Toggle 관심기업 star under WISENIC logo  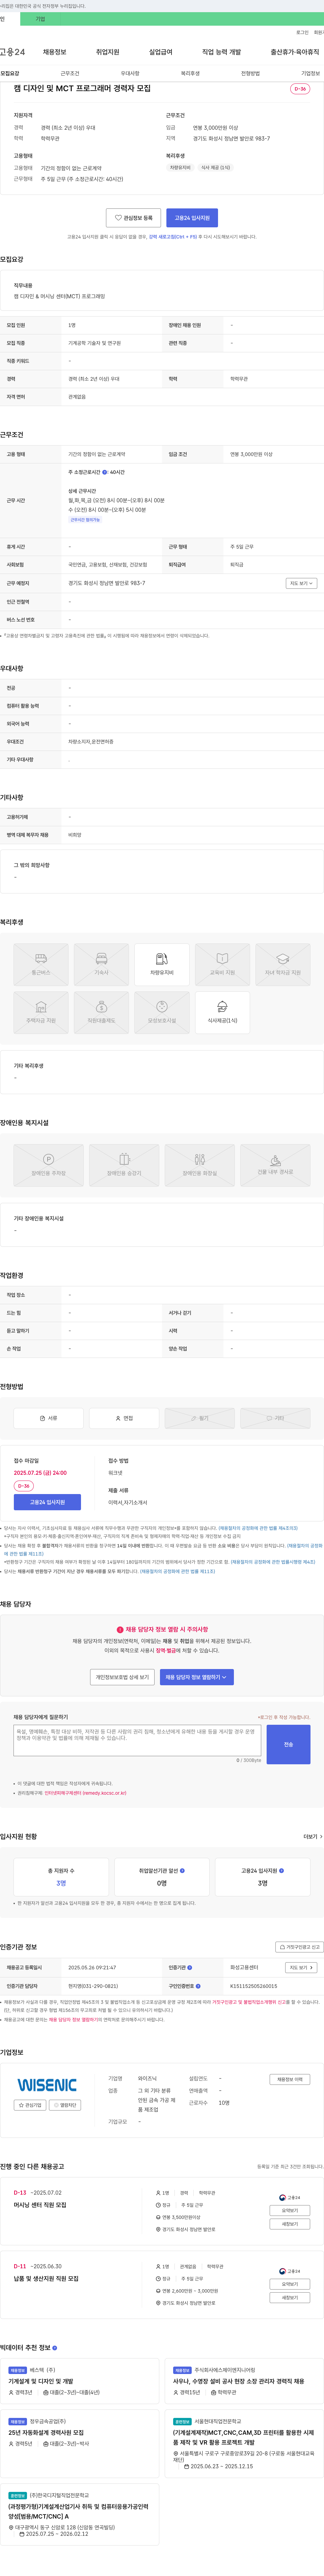point(30,2105)
